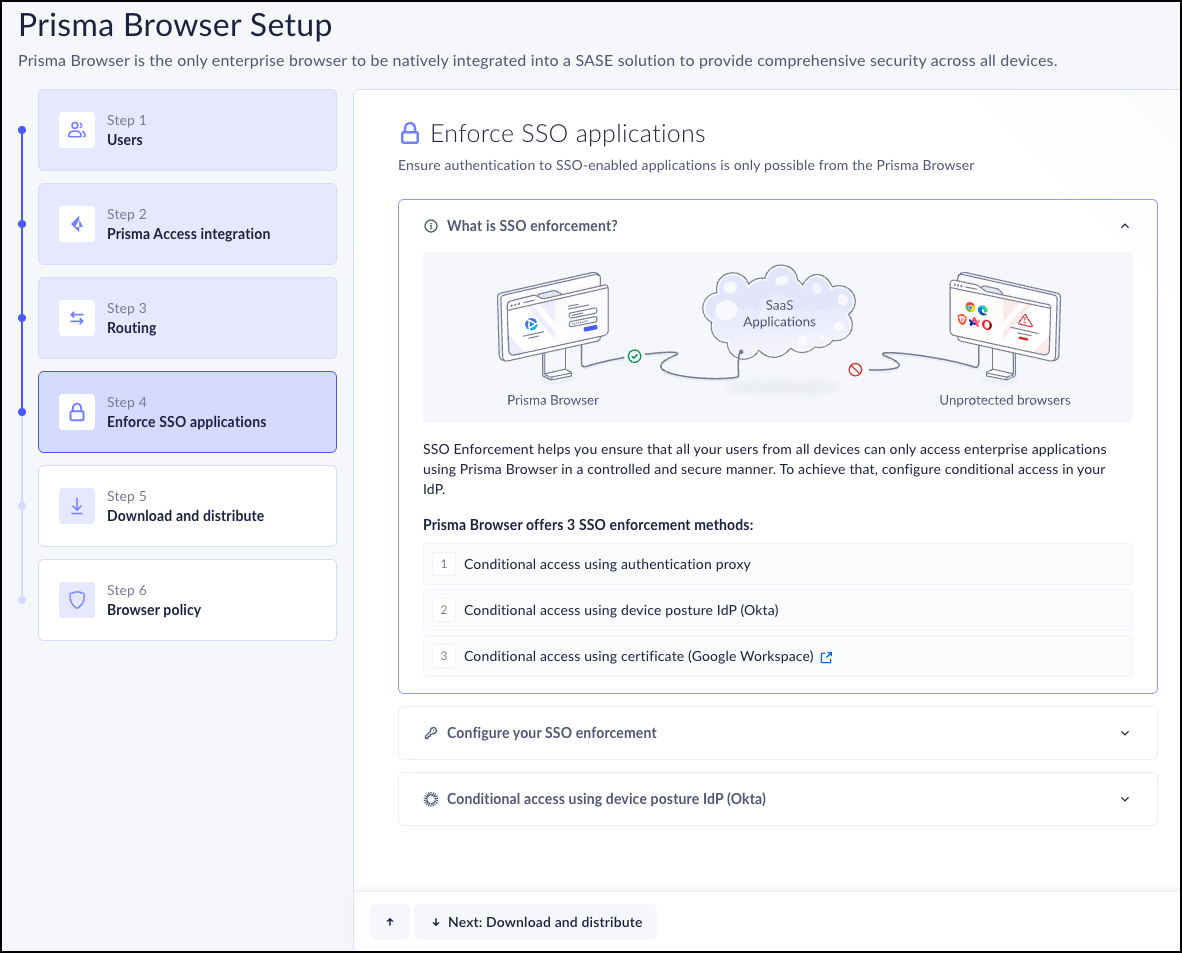Viewport: 1182px width, 953px height.
Task: Click the key icon beside Configure SSO
Action: pyautogui.click(x=431, y=733)
